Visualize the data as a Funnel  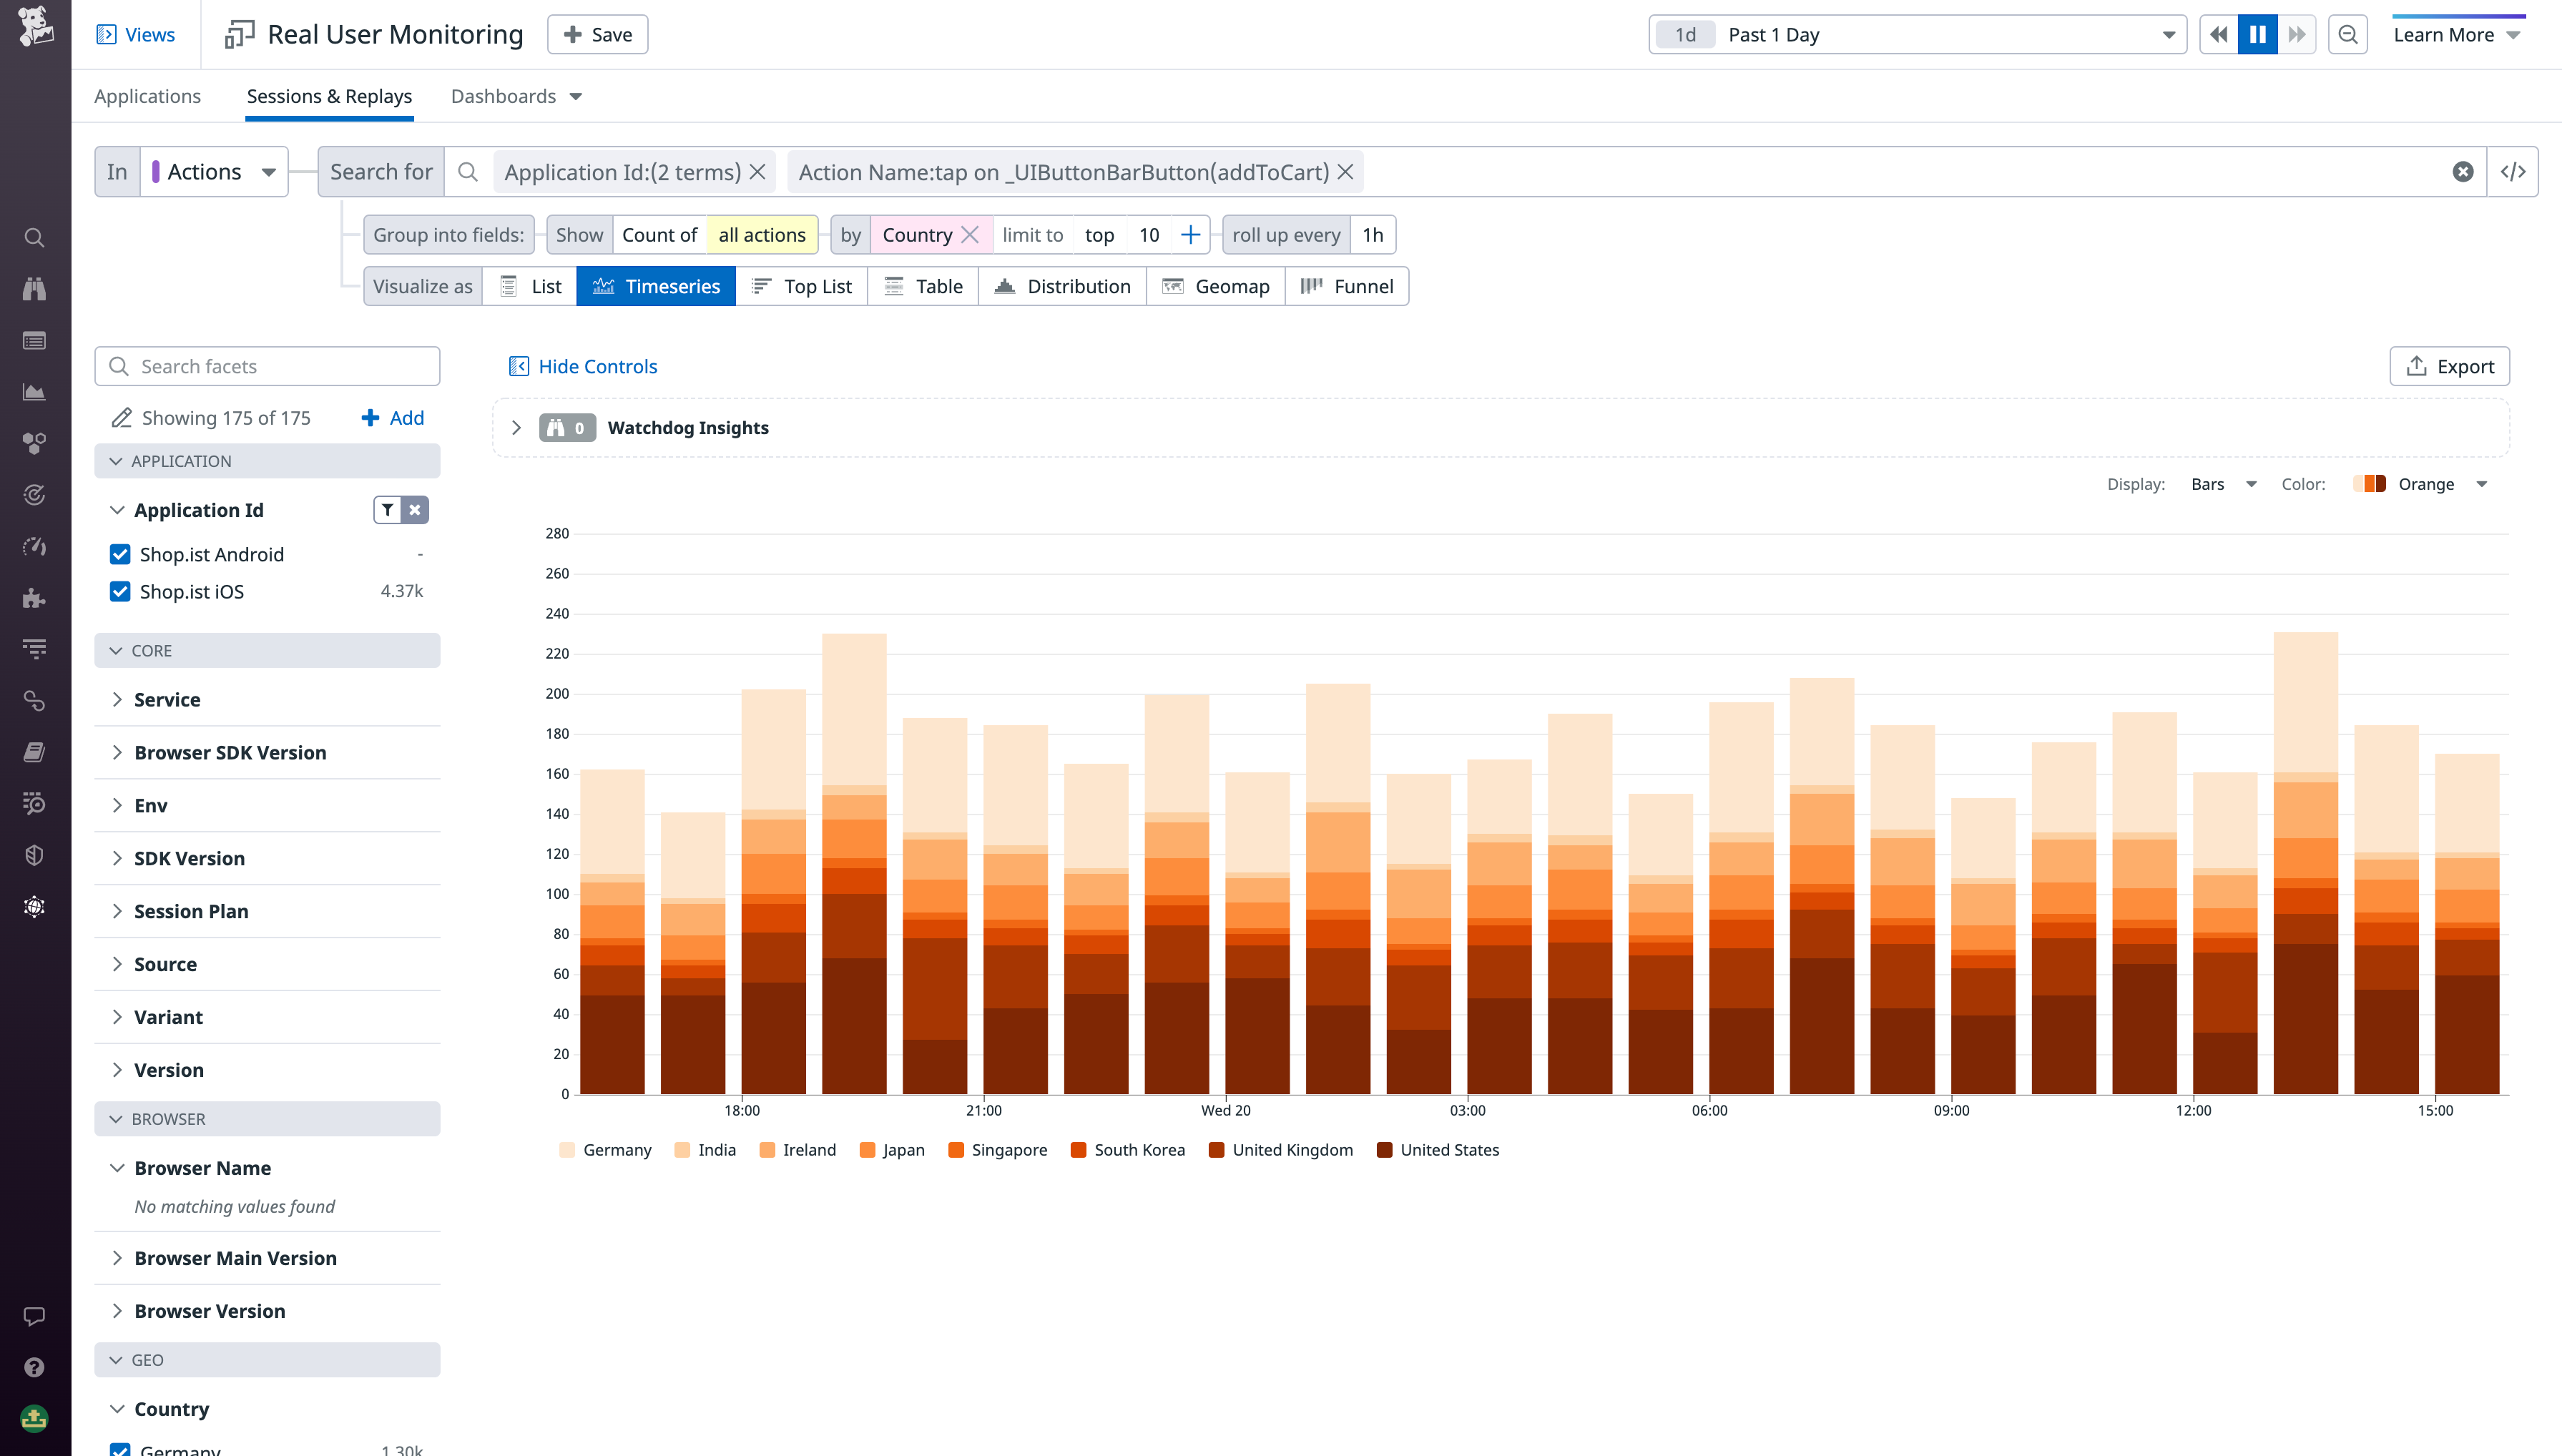[1347, 286]
